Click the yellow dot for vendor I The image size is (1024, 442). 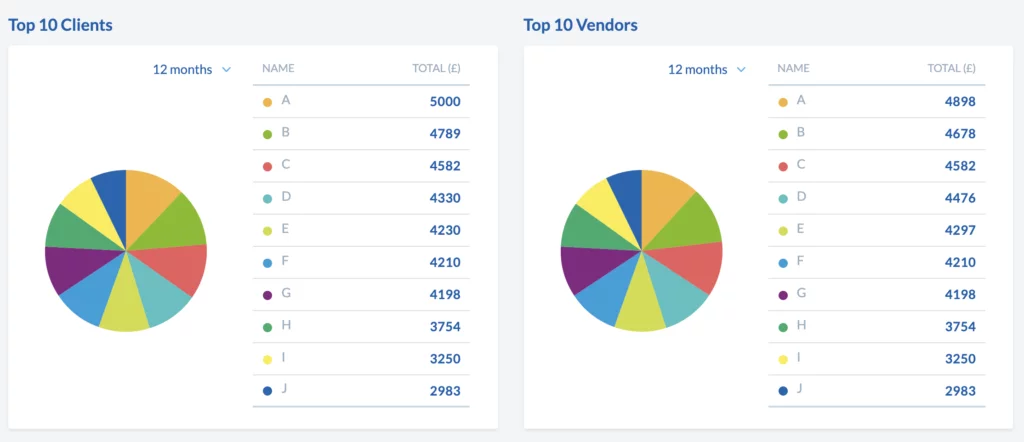tap(782, 359)
